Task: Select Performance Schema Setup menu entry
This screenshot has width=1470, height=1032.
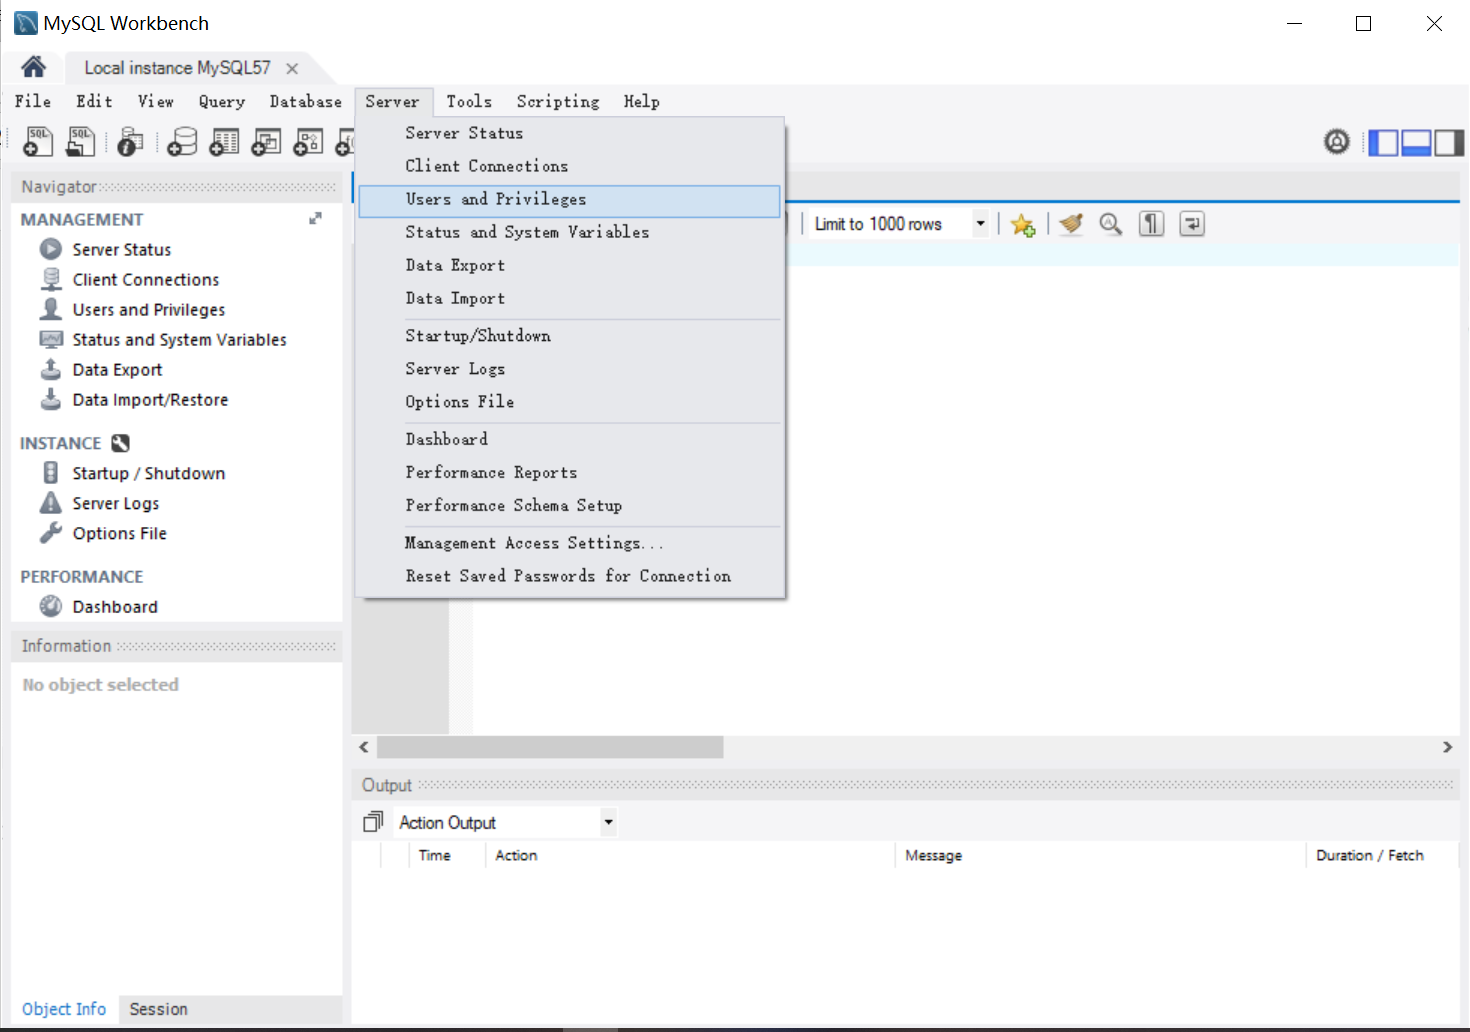Action: pyautogui.click(x=569, y=505)
